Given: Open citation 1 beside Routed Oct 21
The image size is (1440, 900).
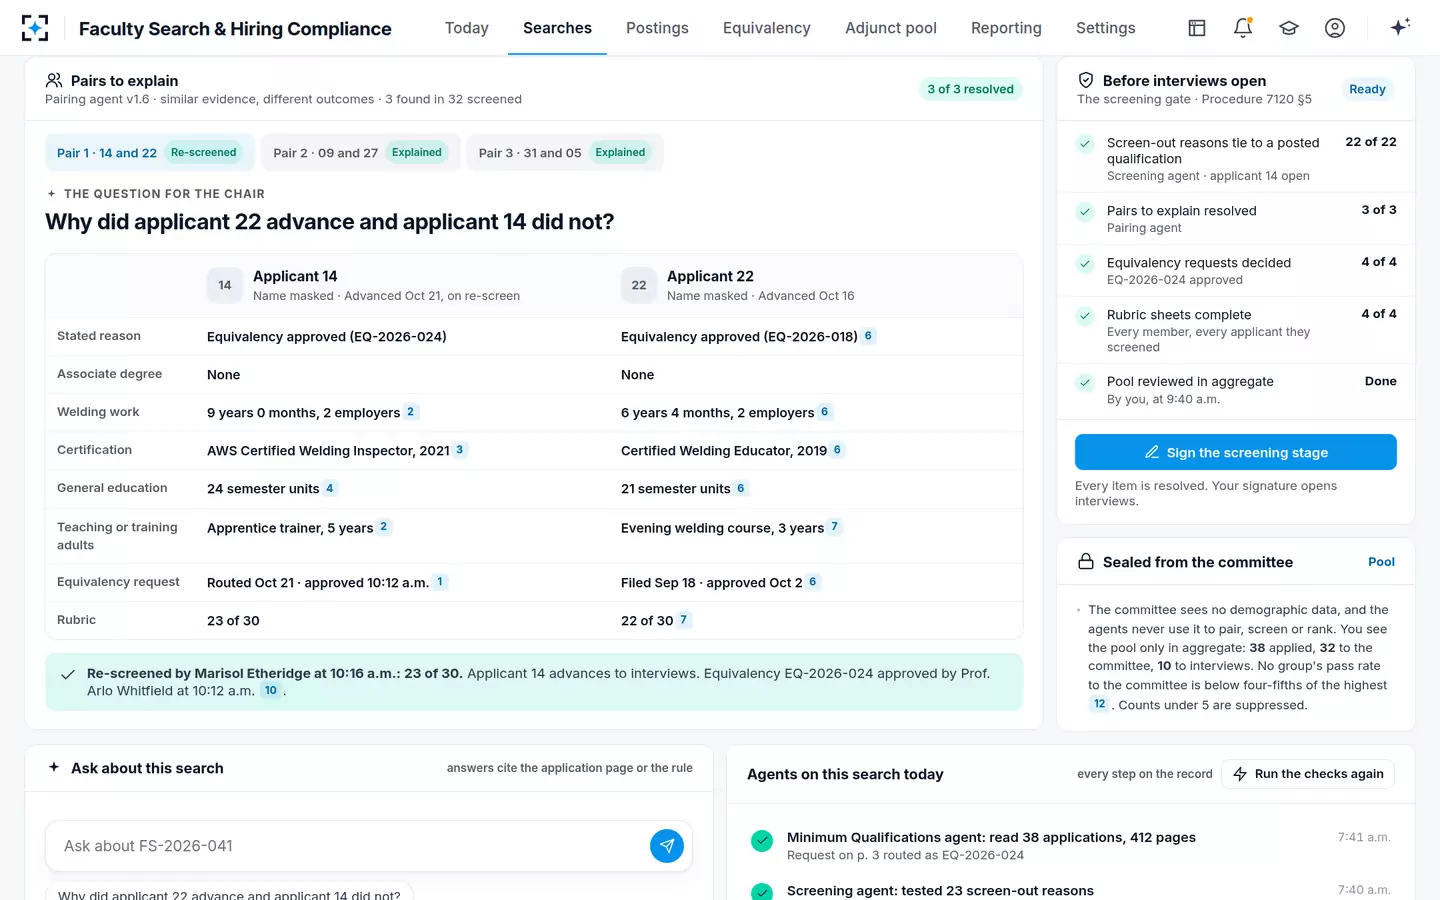Looking at the screenshot, I should pos(440,582).
